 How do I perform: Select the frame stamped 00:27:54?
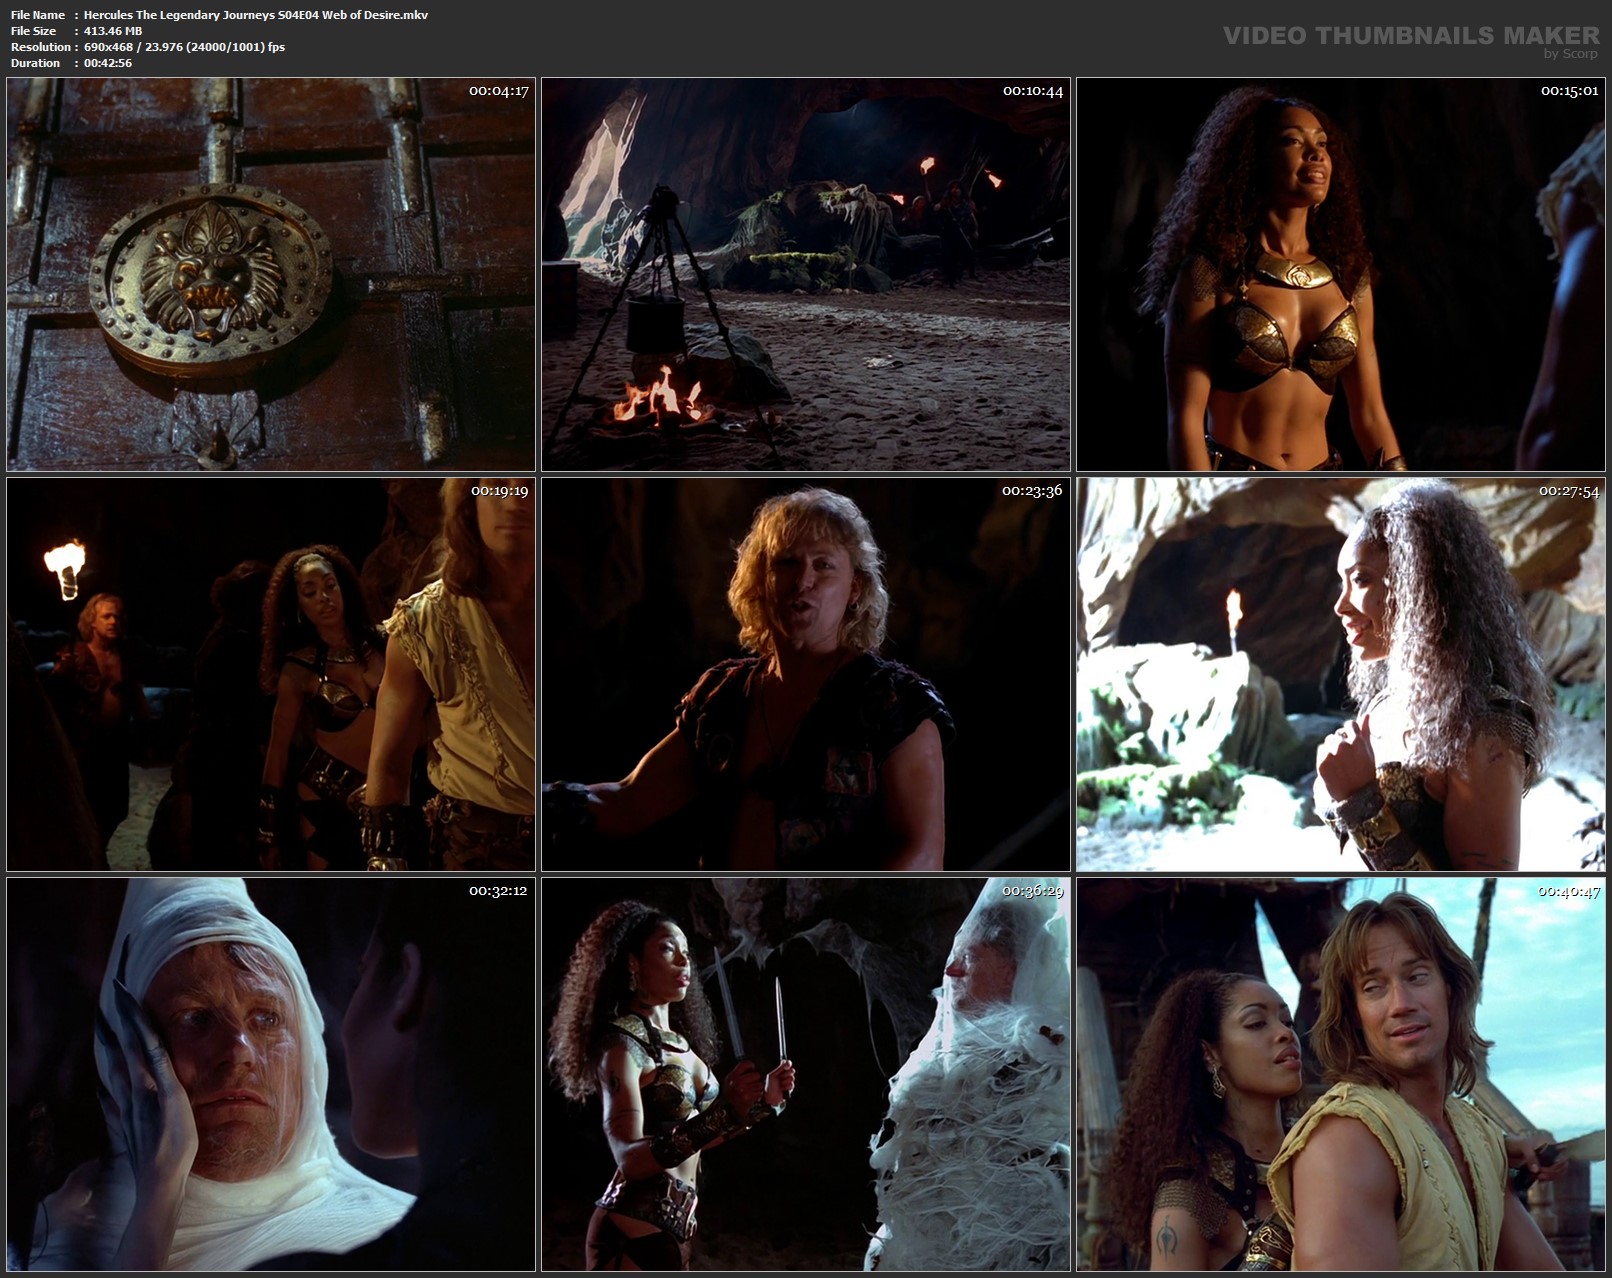point(1340,674)
